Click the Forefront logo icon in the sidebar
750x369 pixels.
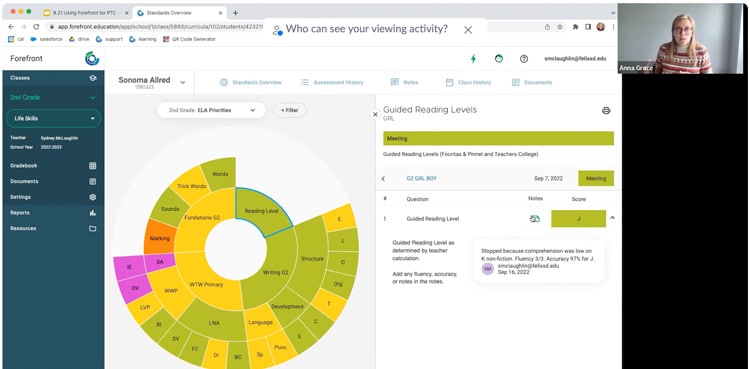point(92,58)
